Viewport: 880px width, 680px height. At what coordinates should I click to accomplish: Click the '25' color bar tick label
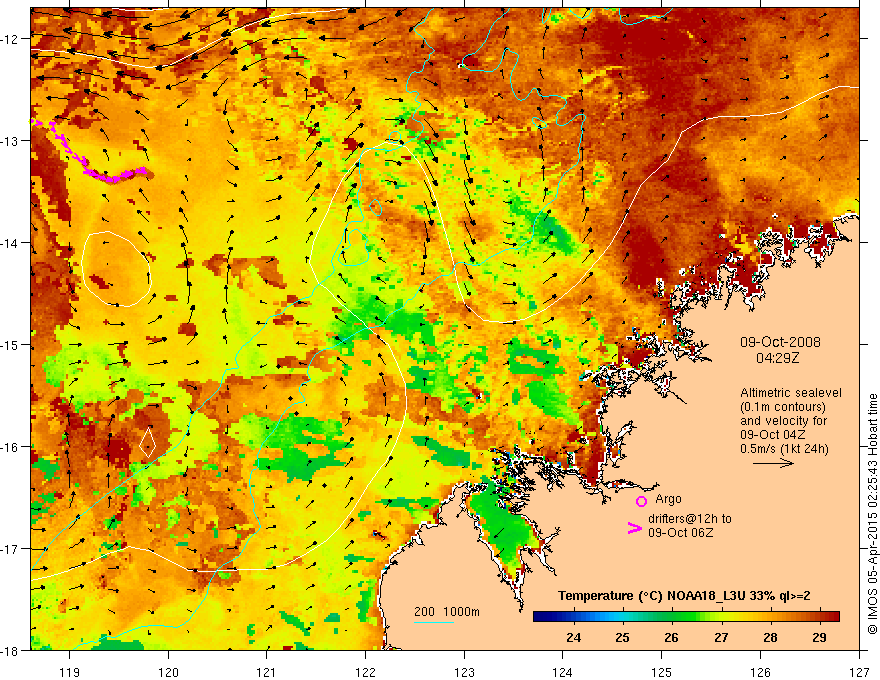(622, 637)
